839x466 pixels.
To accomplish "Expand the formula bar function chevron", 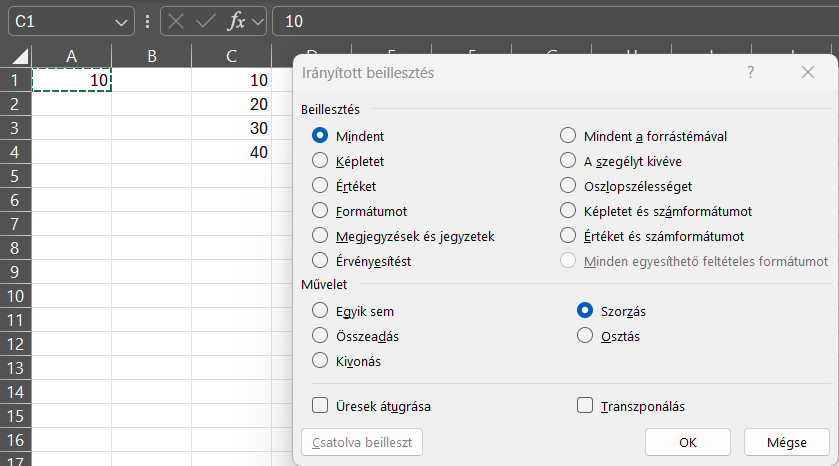I will 258,21.
